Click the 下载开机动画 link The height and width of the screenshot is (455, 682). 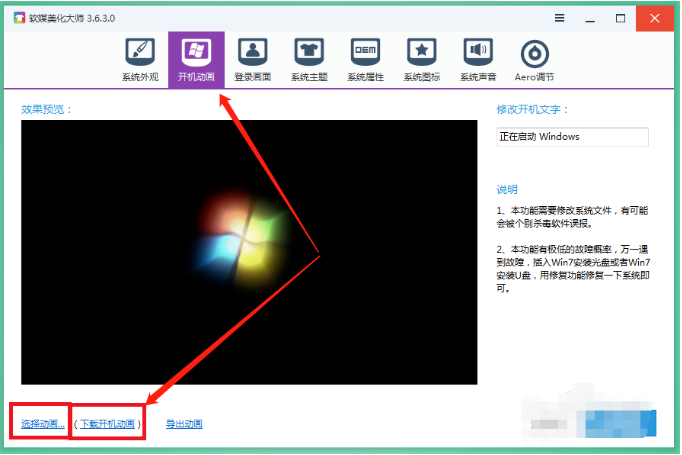click(x=107, y=424)
